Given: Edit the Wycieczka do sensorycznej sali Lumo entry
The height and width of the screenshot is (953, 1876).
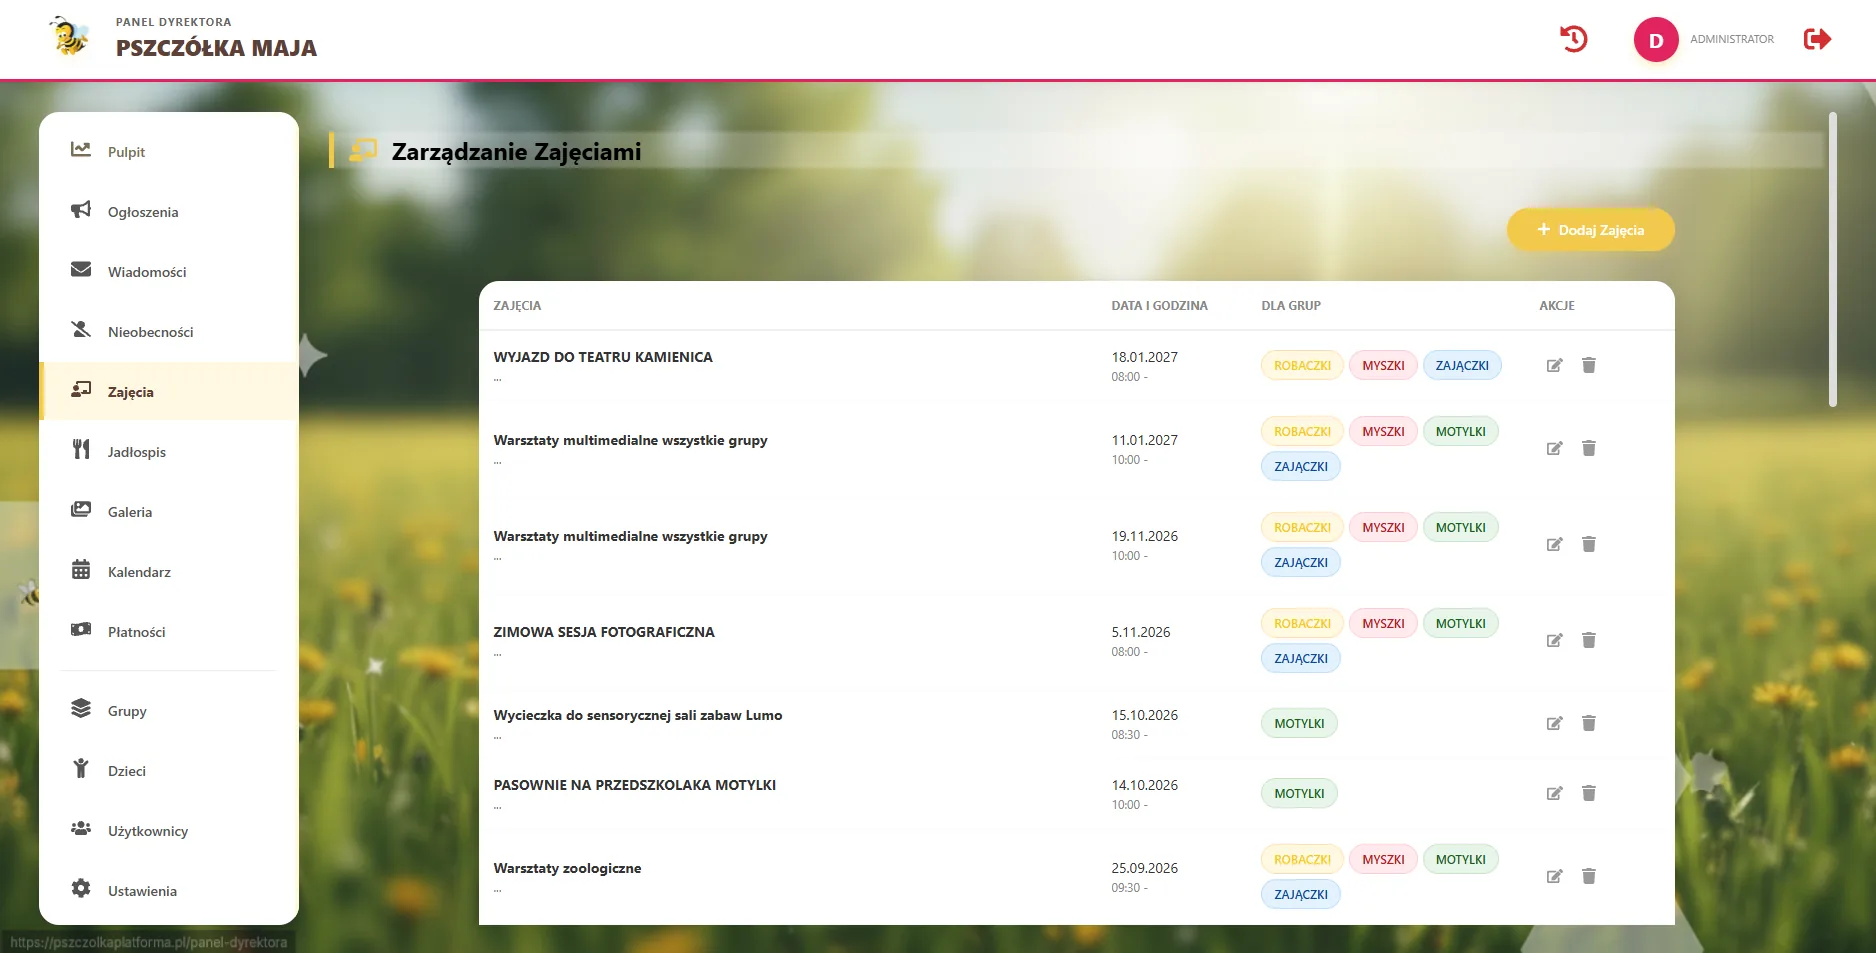Looking at the screenshot, I should 1554,723.
